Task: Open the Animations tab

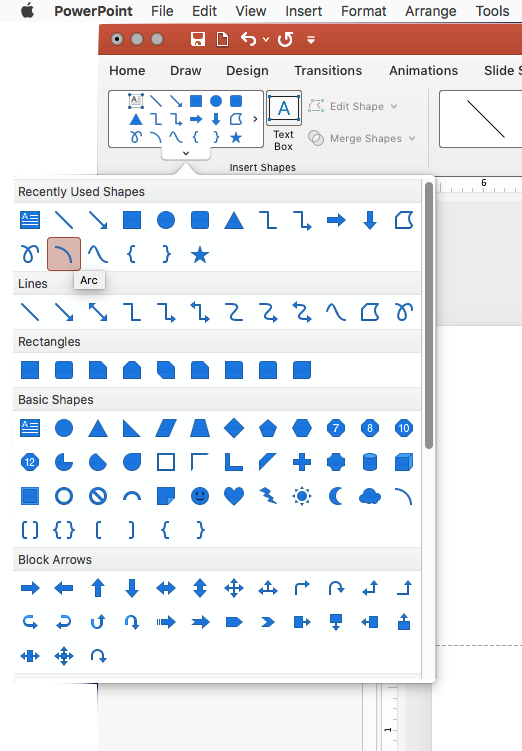Action: click(423, 71)
